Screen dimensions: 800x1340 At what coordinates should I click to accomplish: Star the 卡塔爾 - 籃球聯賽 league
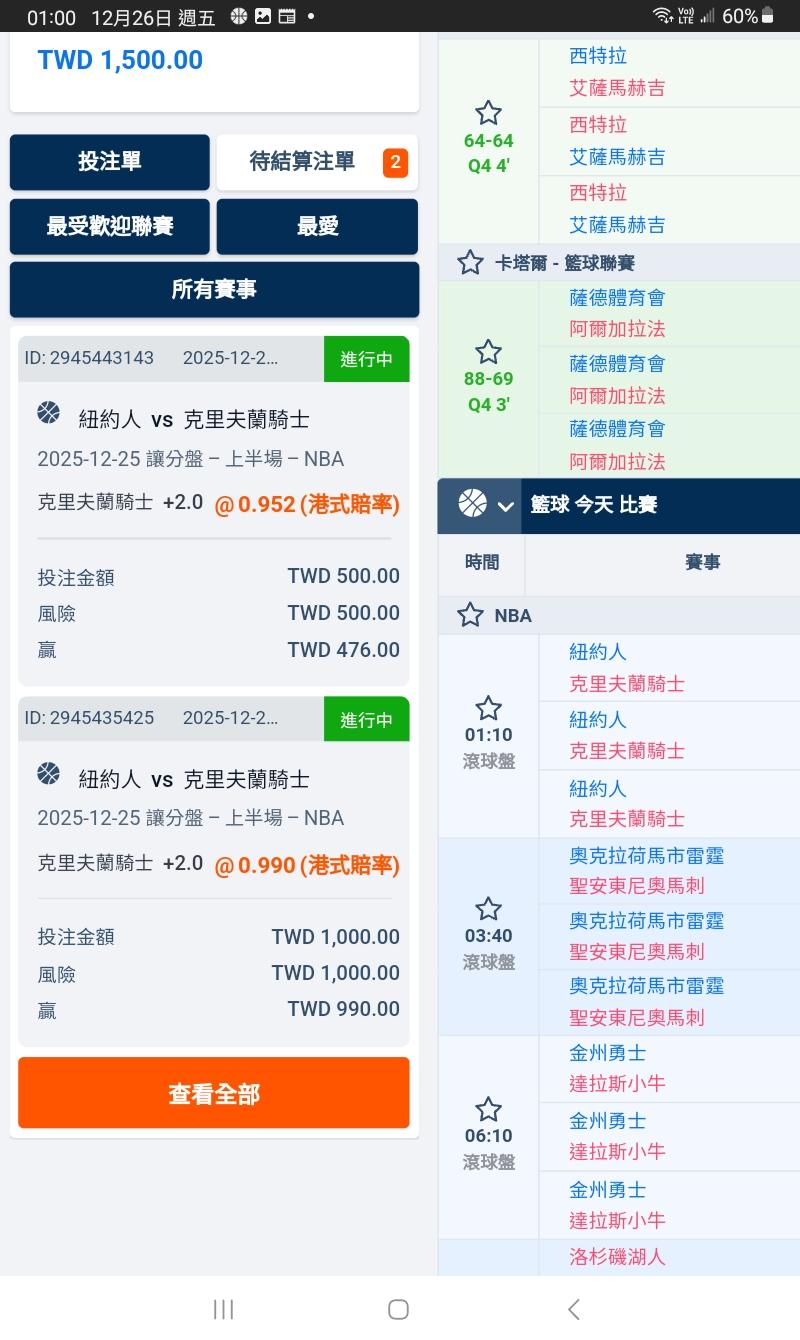click(470, 263)
